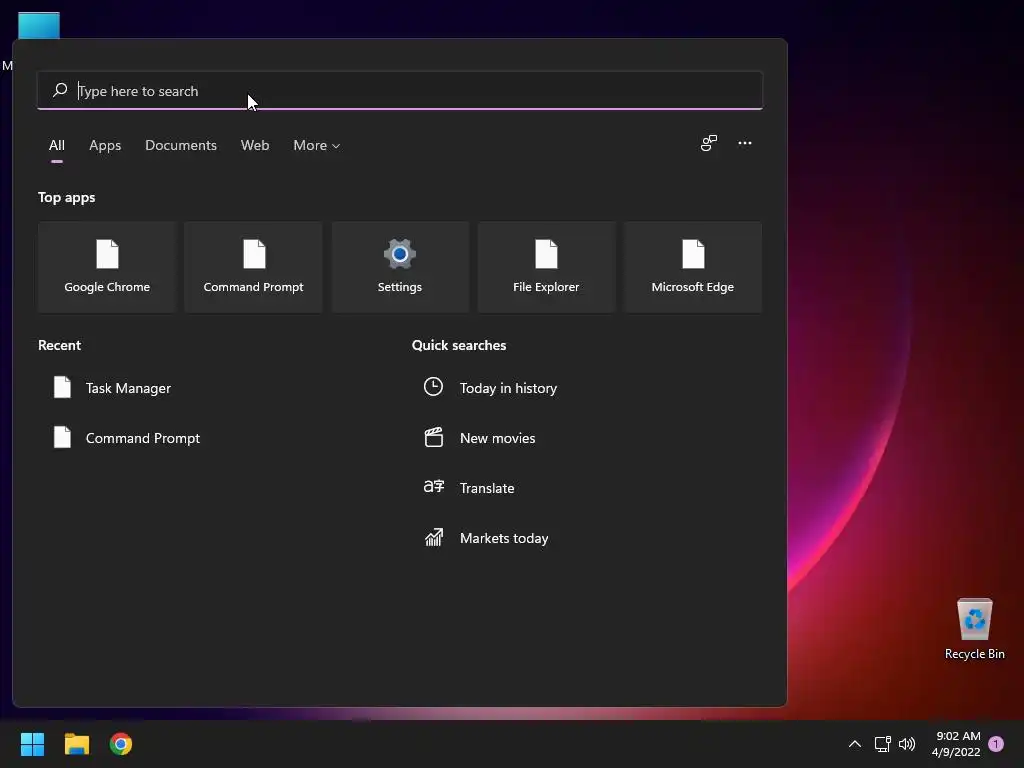The width and height of the screenshot is (1024, 768).
Task: Click the Type here to search field
Action: click(400, 90)
